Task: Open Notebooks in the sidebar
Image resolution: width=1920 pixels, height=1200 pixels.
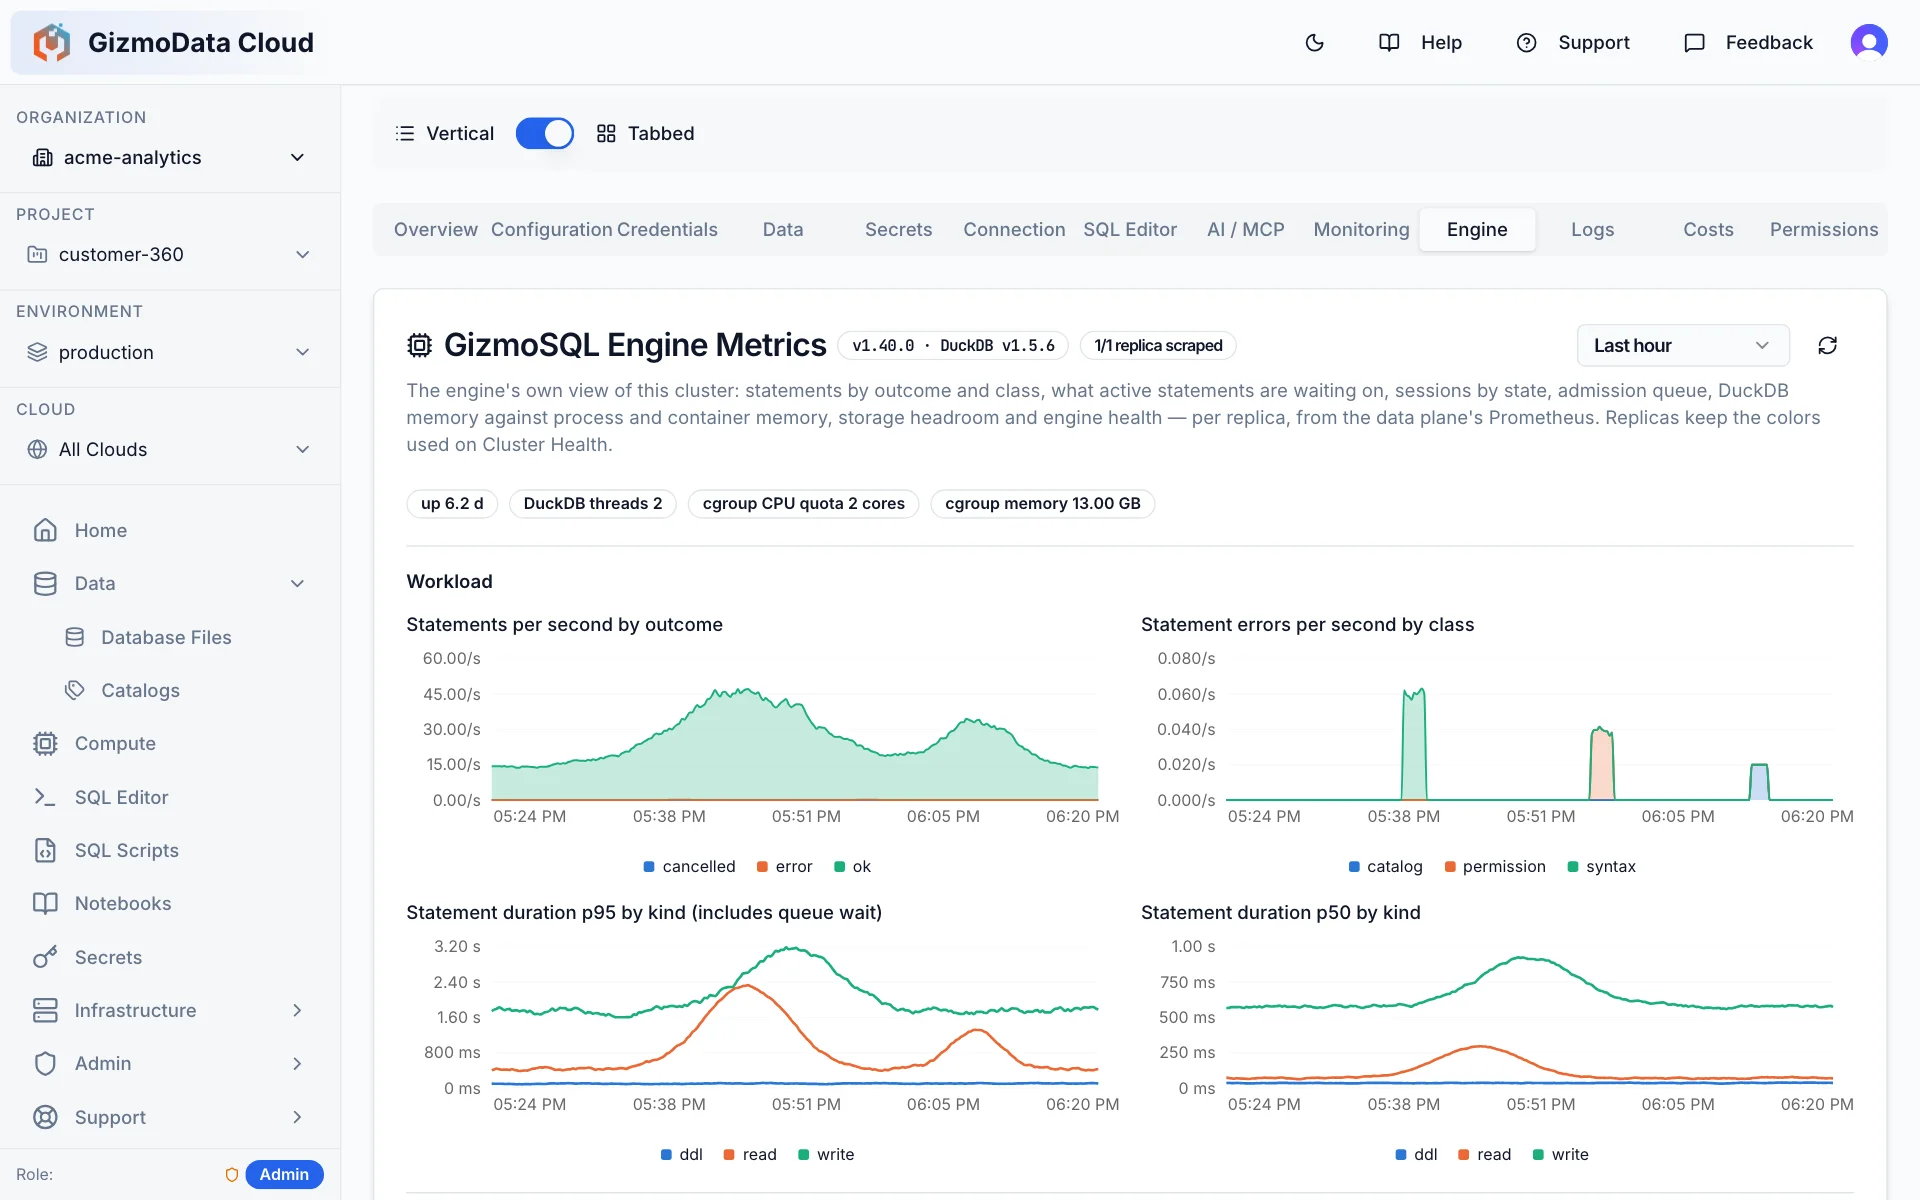Action: click(170, 903)
